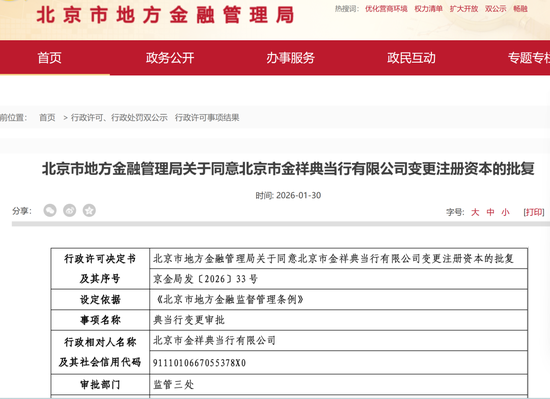Set font size to 大
This screenshot has width=550, height=399.
point(475,212)
